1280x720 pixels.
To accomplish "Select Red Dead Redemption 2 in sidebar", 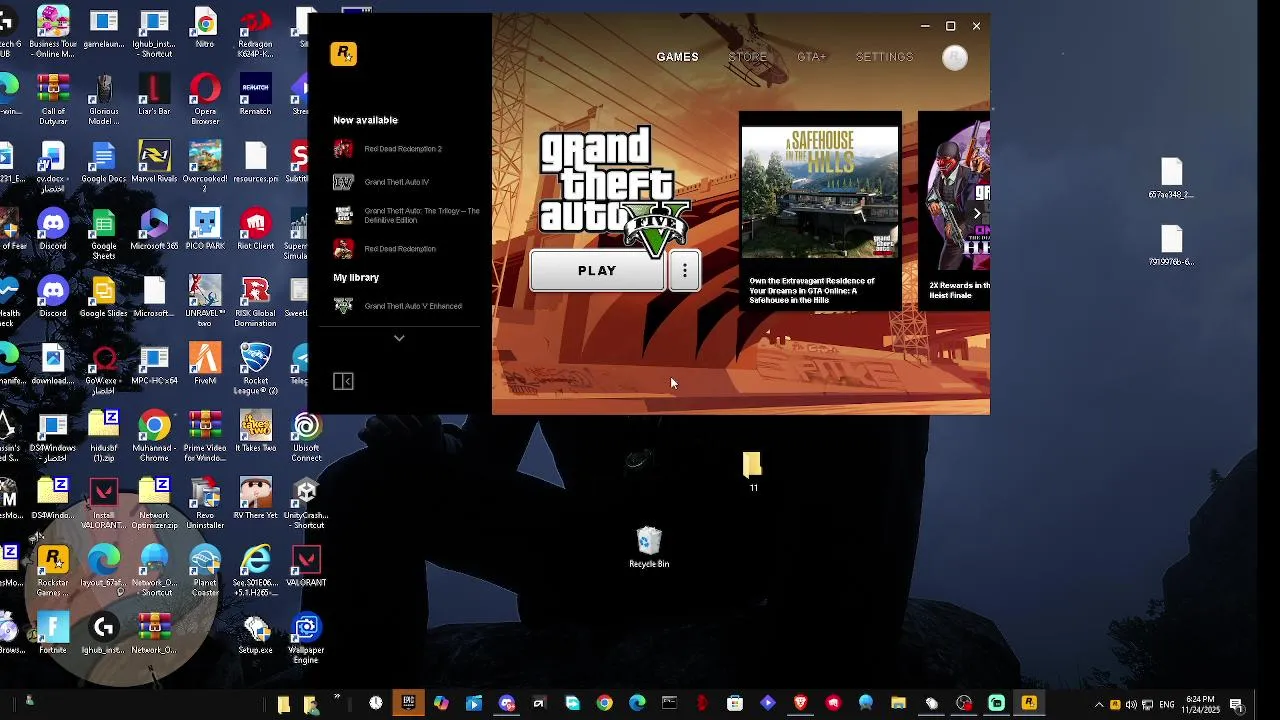I will click(x=405, y=149).
